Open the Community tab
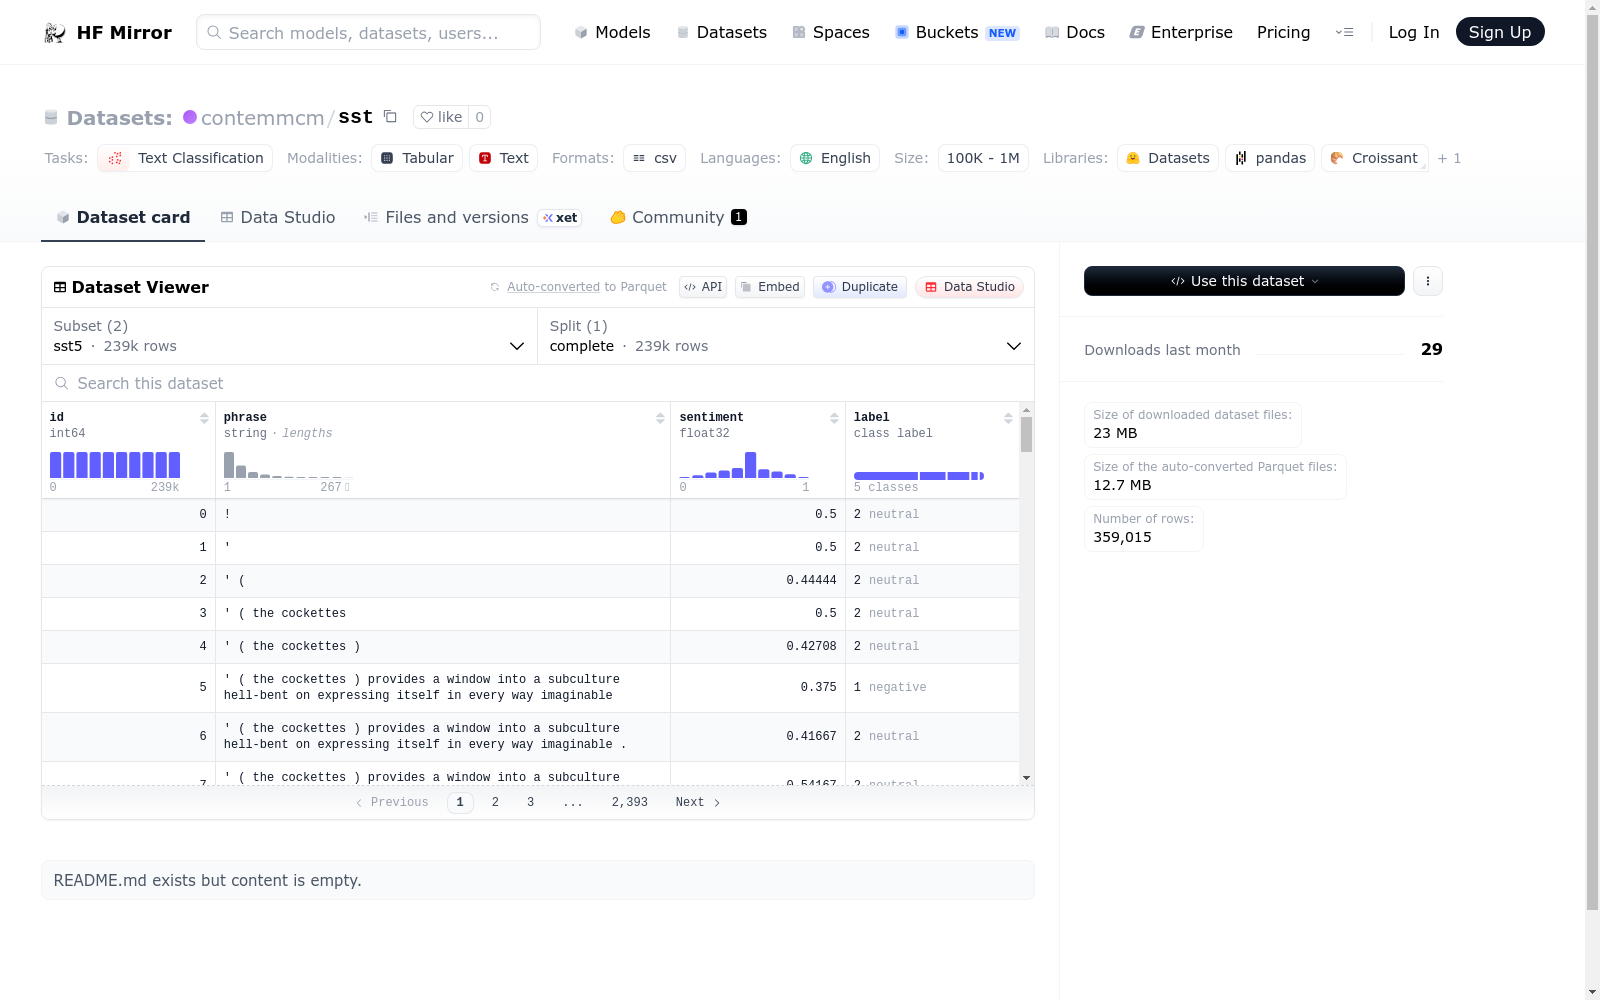Screen dimensions: 1600x1000 click(678, 217)
